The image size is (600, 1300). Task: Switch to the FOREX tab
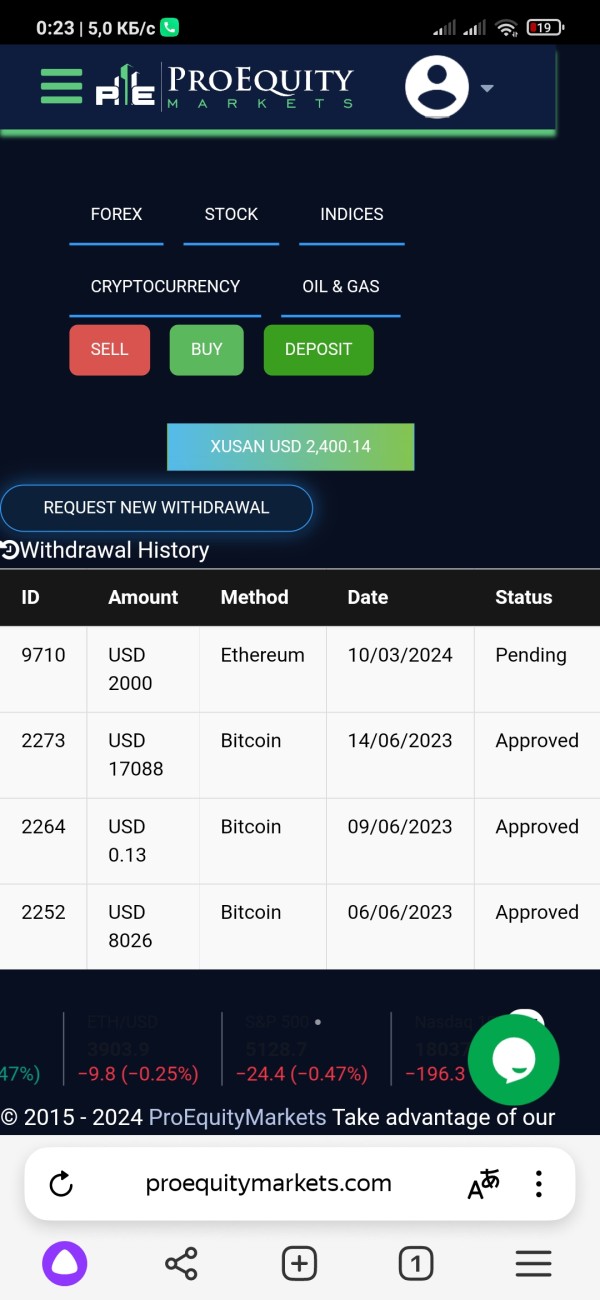pyautogui.click(x=116, y=214)
